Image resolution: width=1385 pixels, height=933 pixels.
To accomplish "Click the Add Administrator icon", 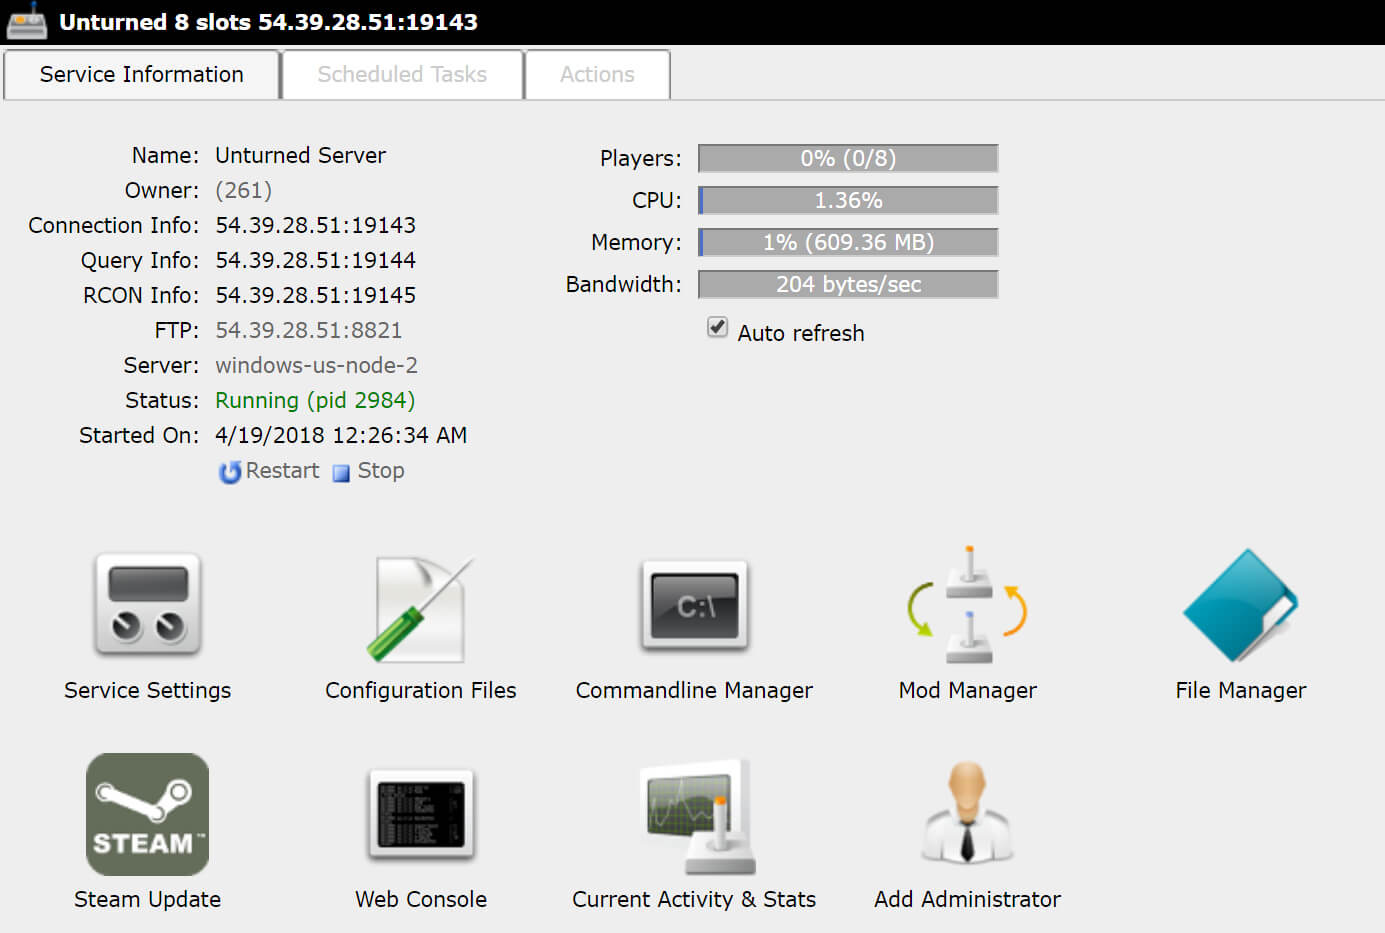I will coord(967,813).
